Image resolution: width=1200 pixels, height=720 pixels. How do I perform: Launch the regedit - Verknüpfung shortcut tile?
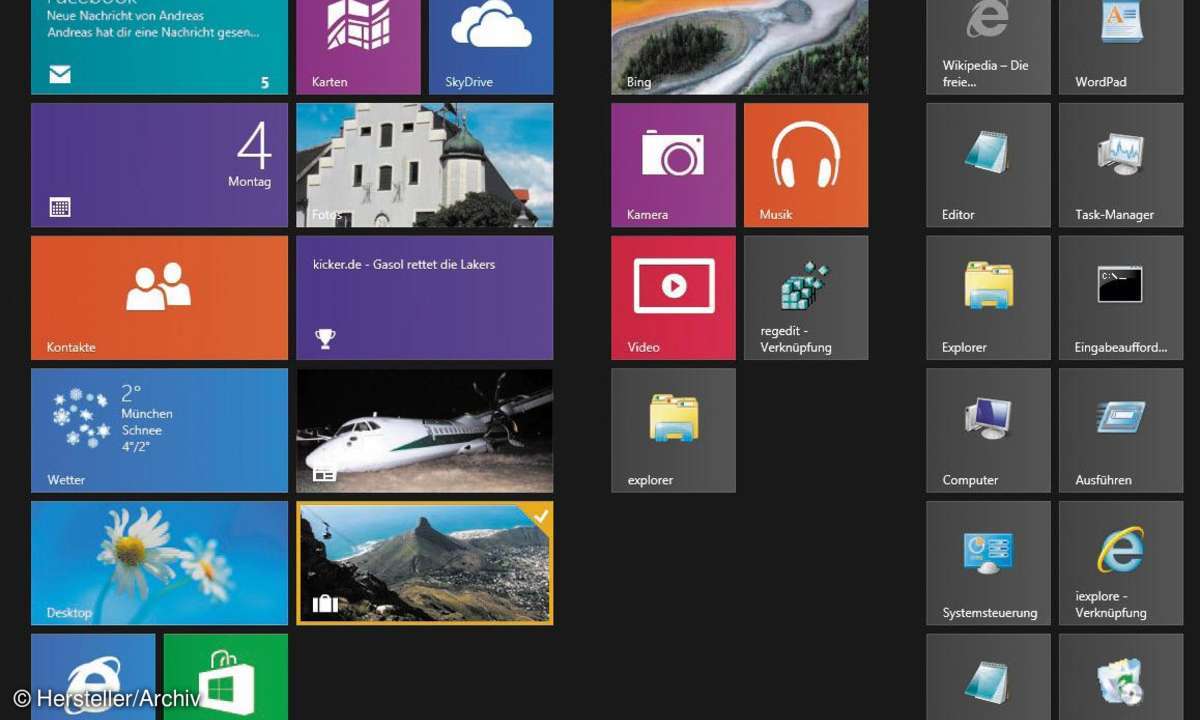point(806,298)
